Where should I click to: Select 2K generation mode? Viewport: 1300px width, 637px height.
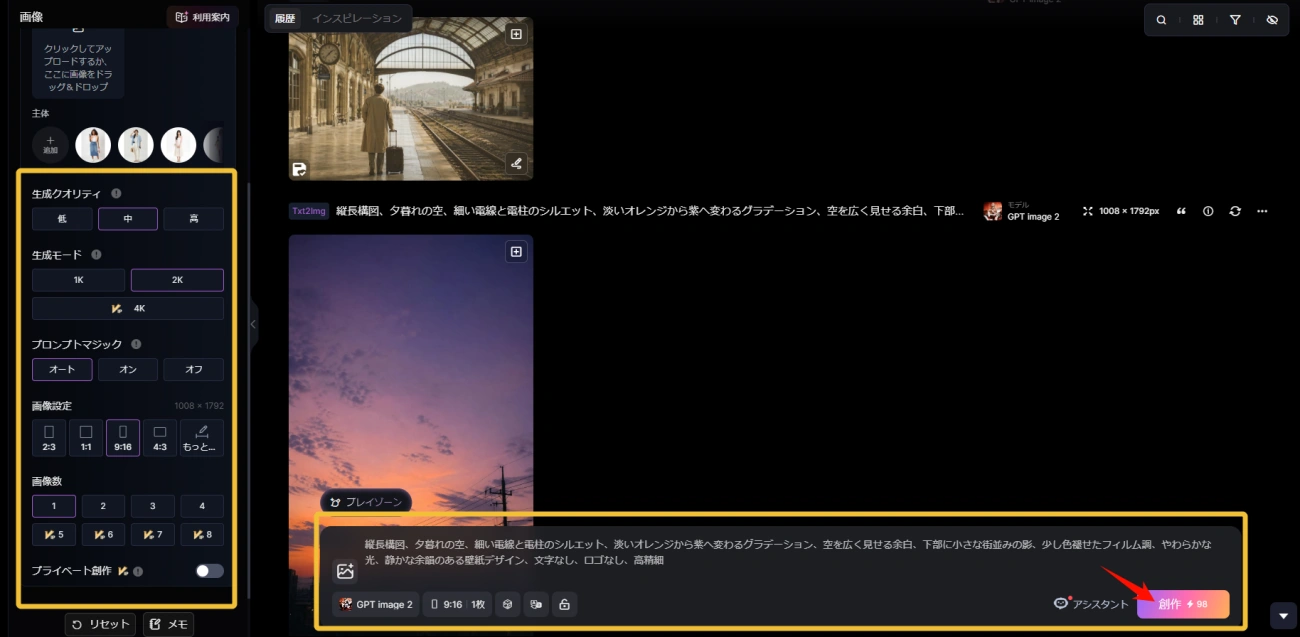point(177,280)
